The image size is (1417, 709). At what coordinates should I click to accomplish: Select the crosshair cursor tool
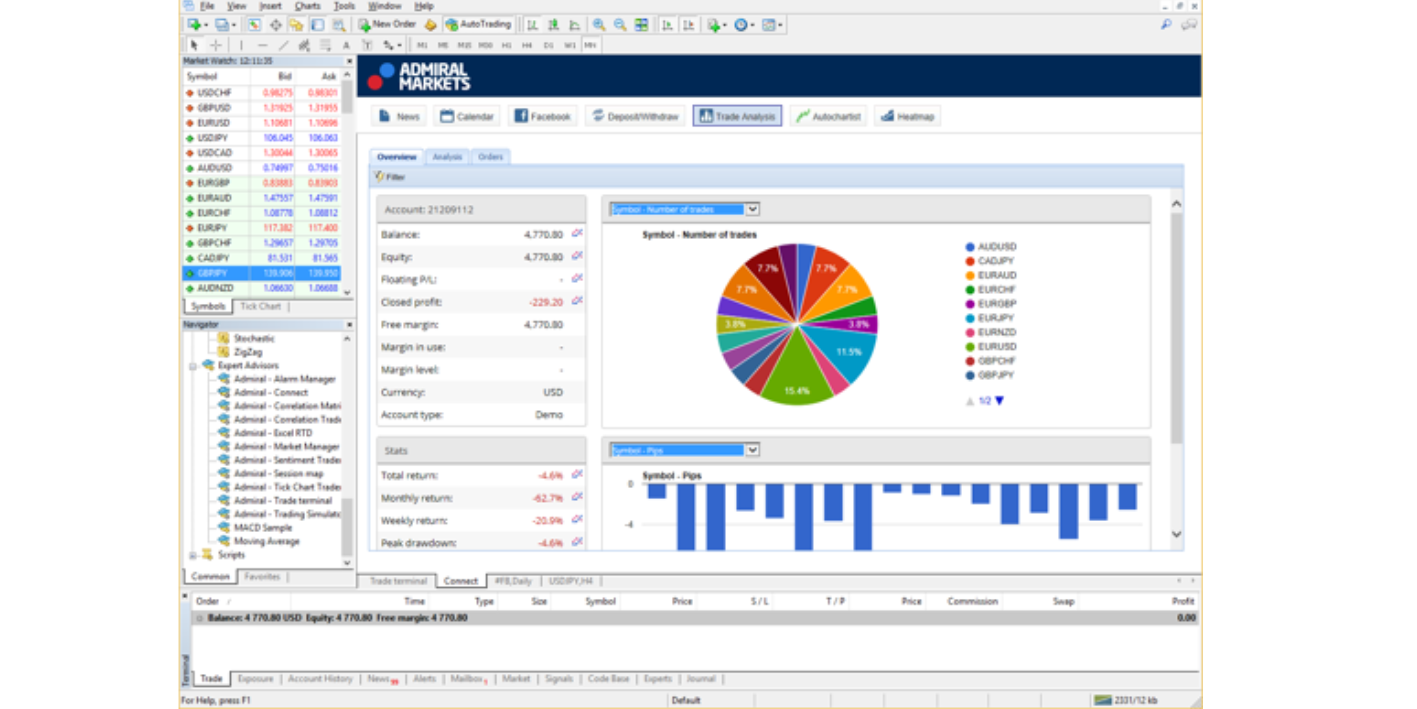[x=215, y=45]
